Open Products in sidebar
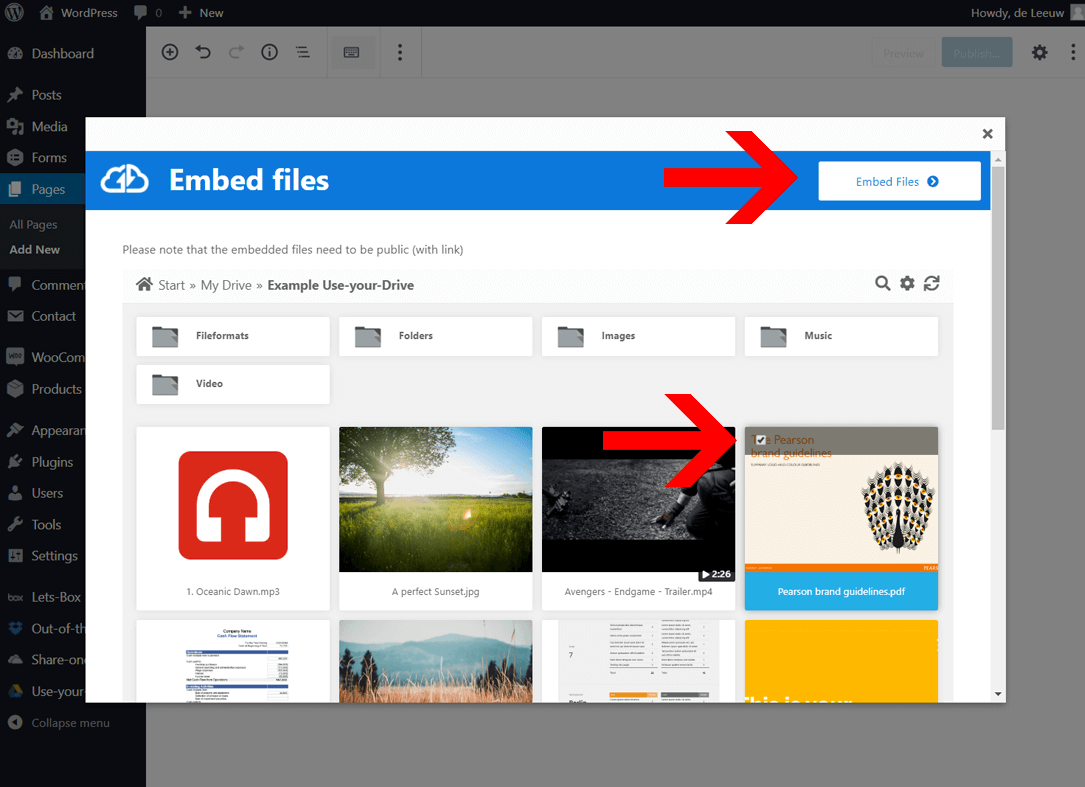Image resolution: width=1085 pixels, height=787 pixels. [x=42, y=389]
